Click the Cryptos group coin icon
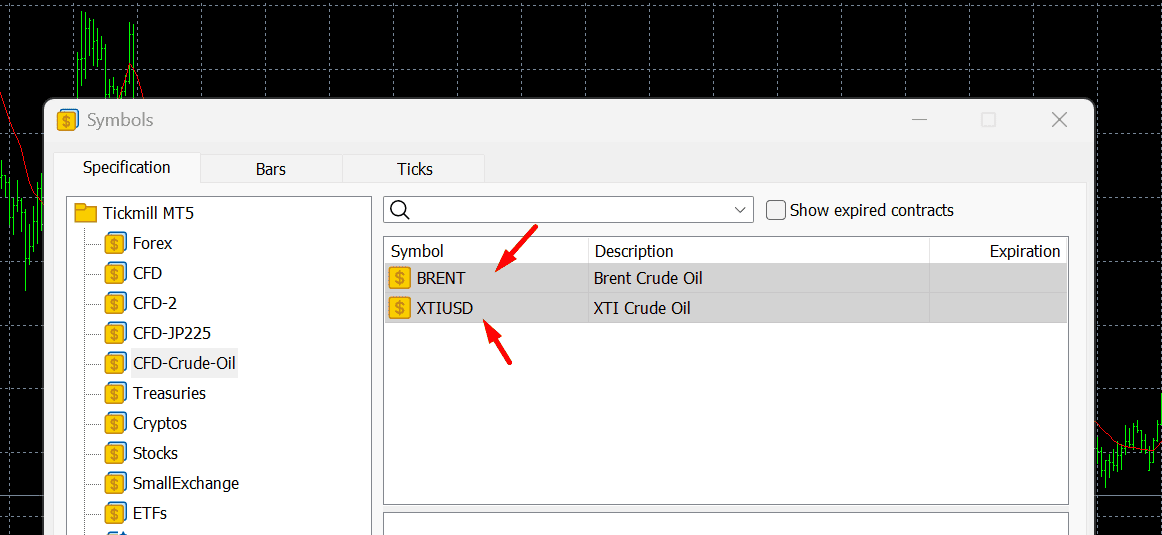The image size is (1162, 535). [114, 423]
